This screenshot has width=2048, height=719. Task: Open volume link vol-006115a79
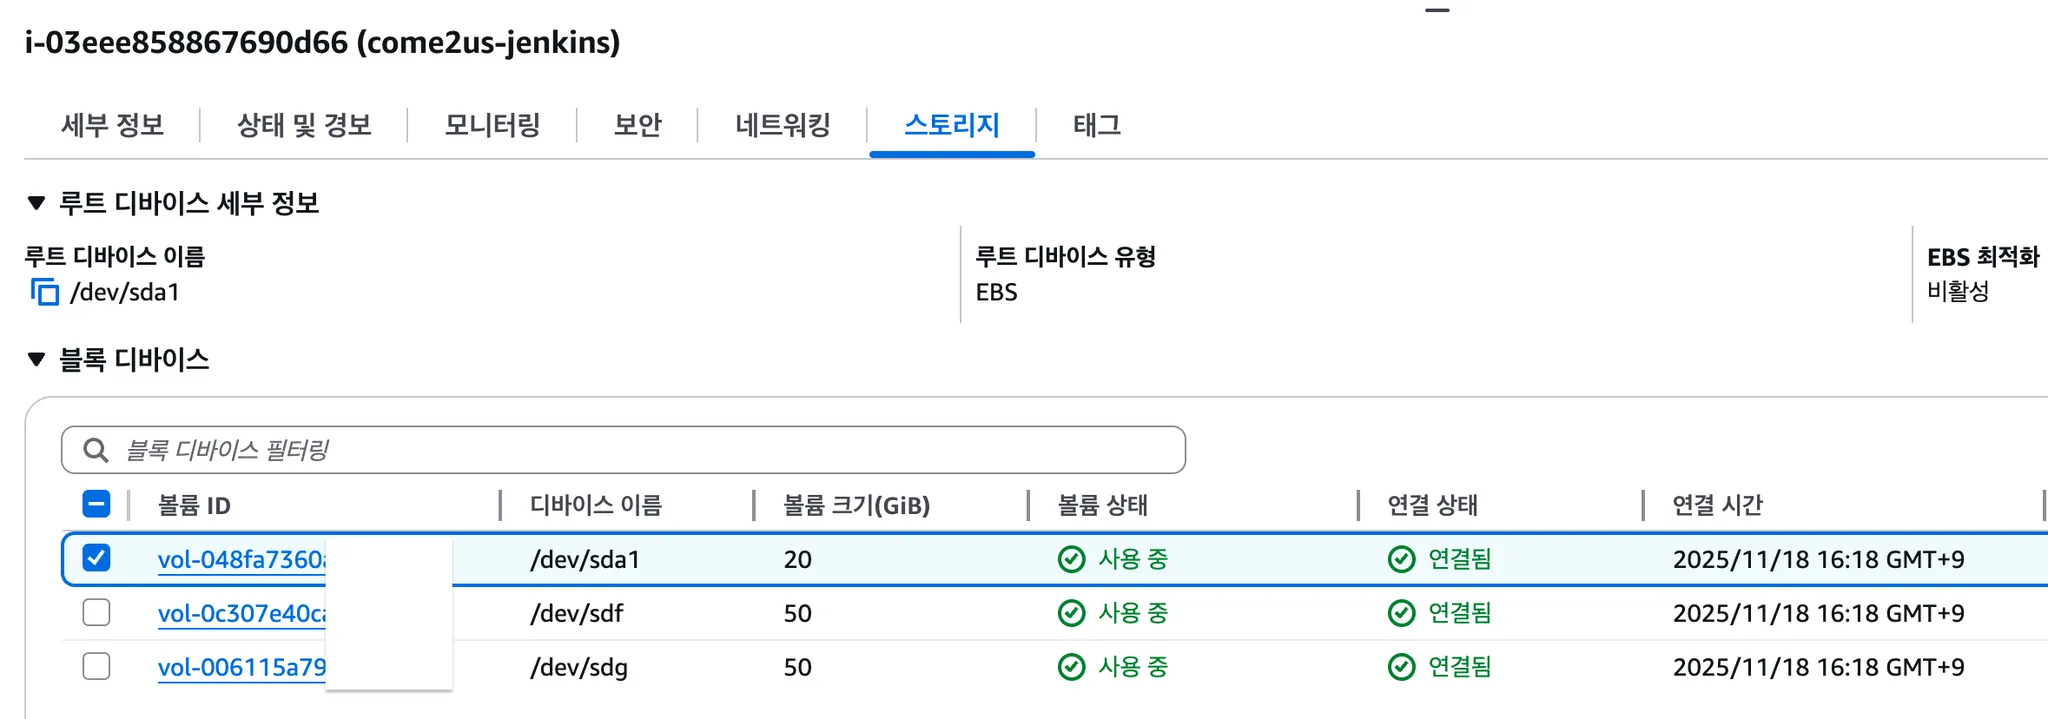point(240,667)
